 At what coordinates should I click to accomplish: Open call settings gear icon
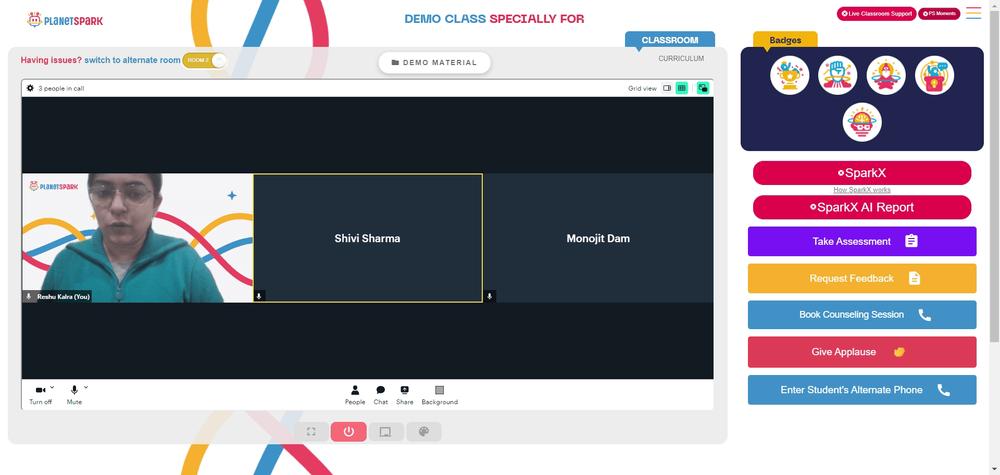tap(30, 88)
